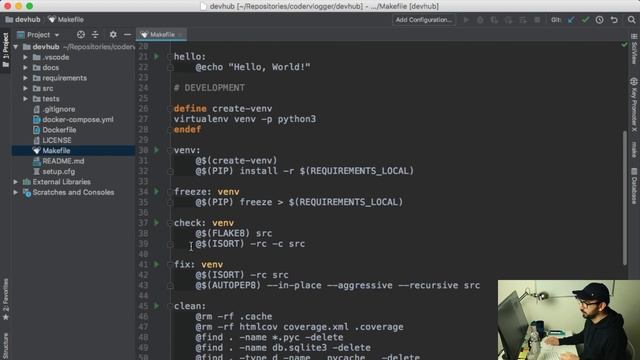The height and width of the screenshot is (360, 640).
Task: Click the Makefile breadcrumb in navigation bar
Action: (x=66, y=19)
